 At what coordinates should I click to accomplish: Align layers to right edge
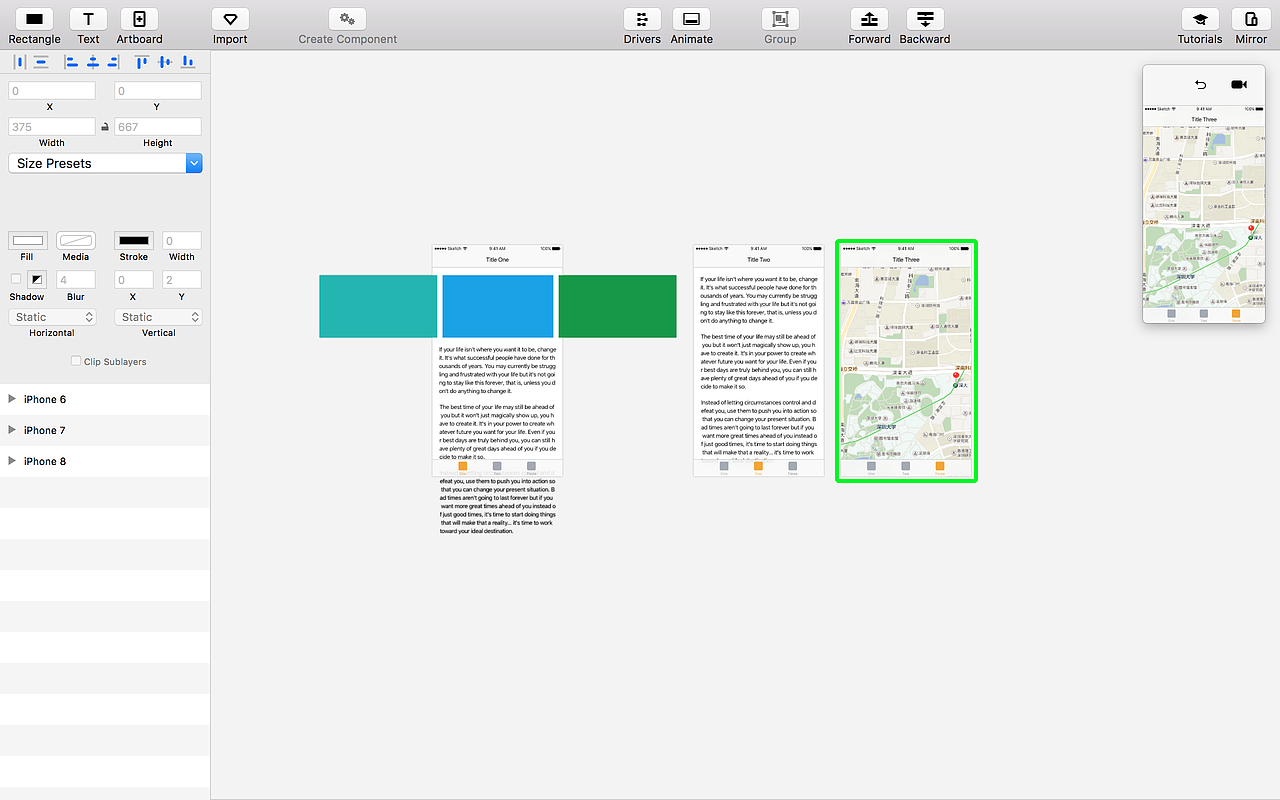[x=113, y=62]
